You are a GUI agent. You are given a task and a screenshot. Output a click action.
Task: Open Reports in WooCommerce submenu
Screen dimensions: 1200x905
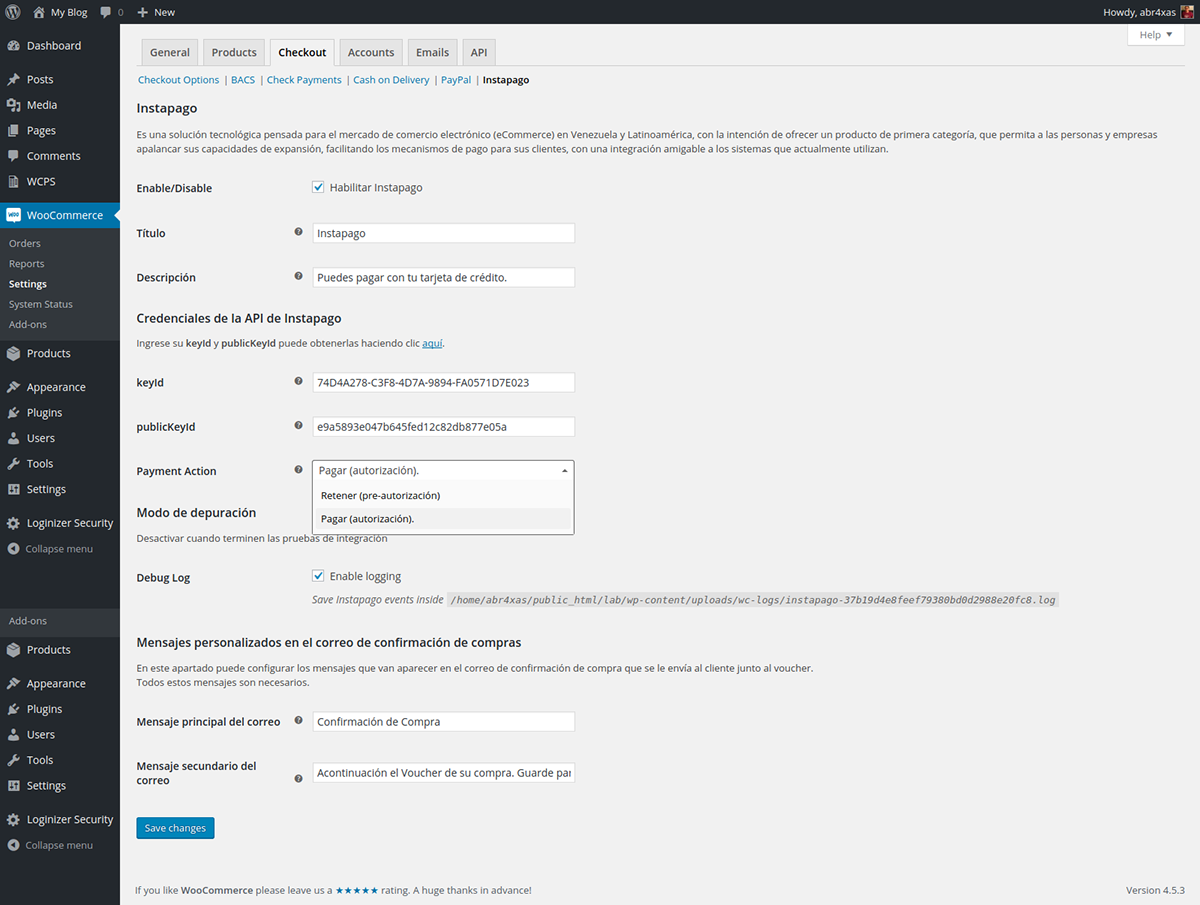[x=27, y=264]
